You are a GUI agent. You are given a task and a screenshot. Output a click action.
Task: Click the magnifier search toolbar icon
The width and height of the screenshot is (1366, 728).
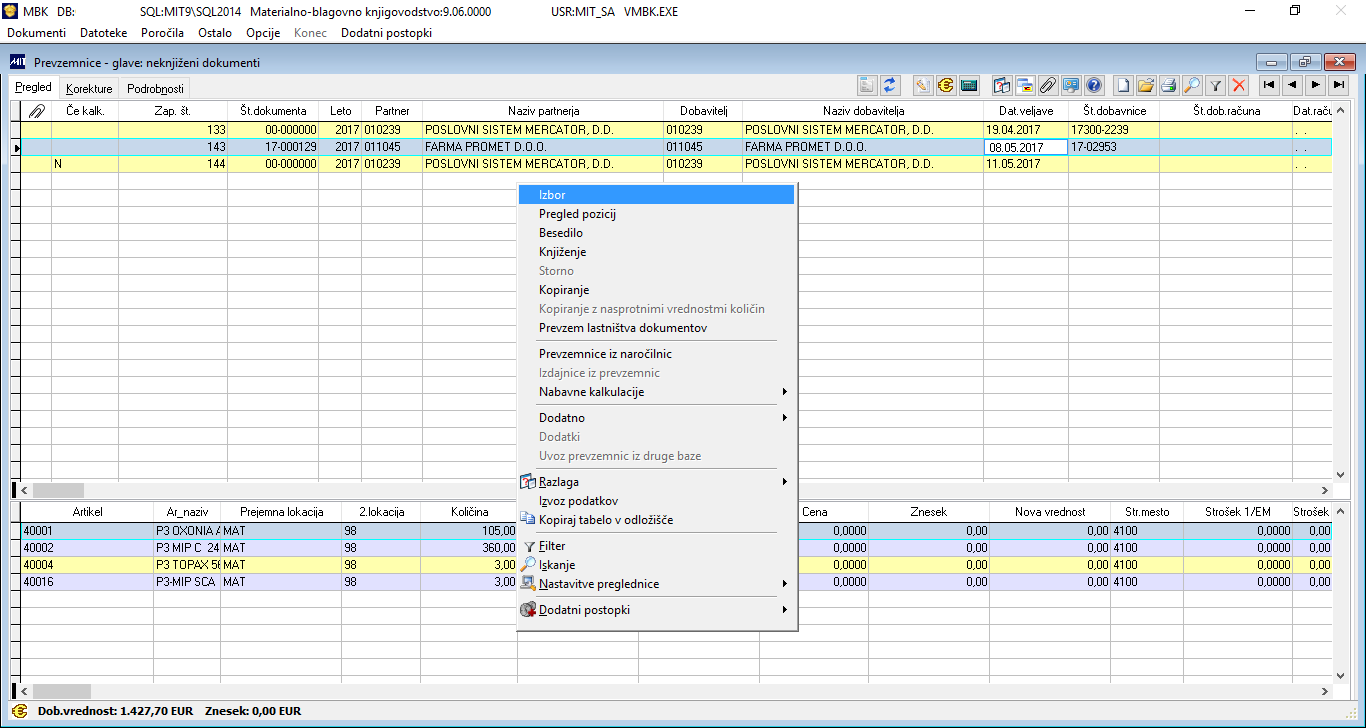click(x=1192, y=86)
